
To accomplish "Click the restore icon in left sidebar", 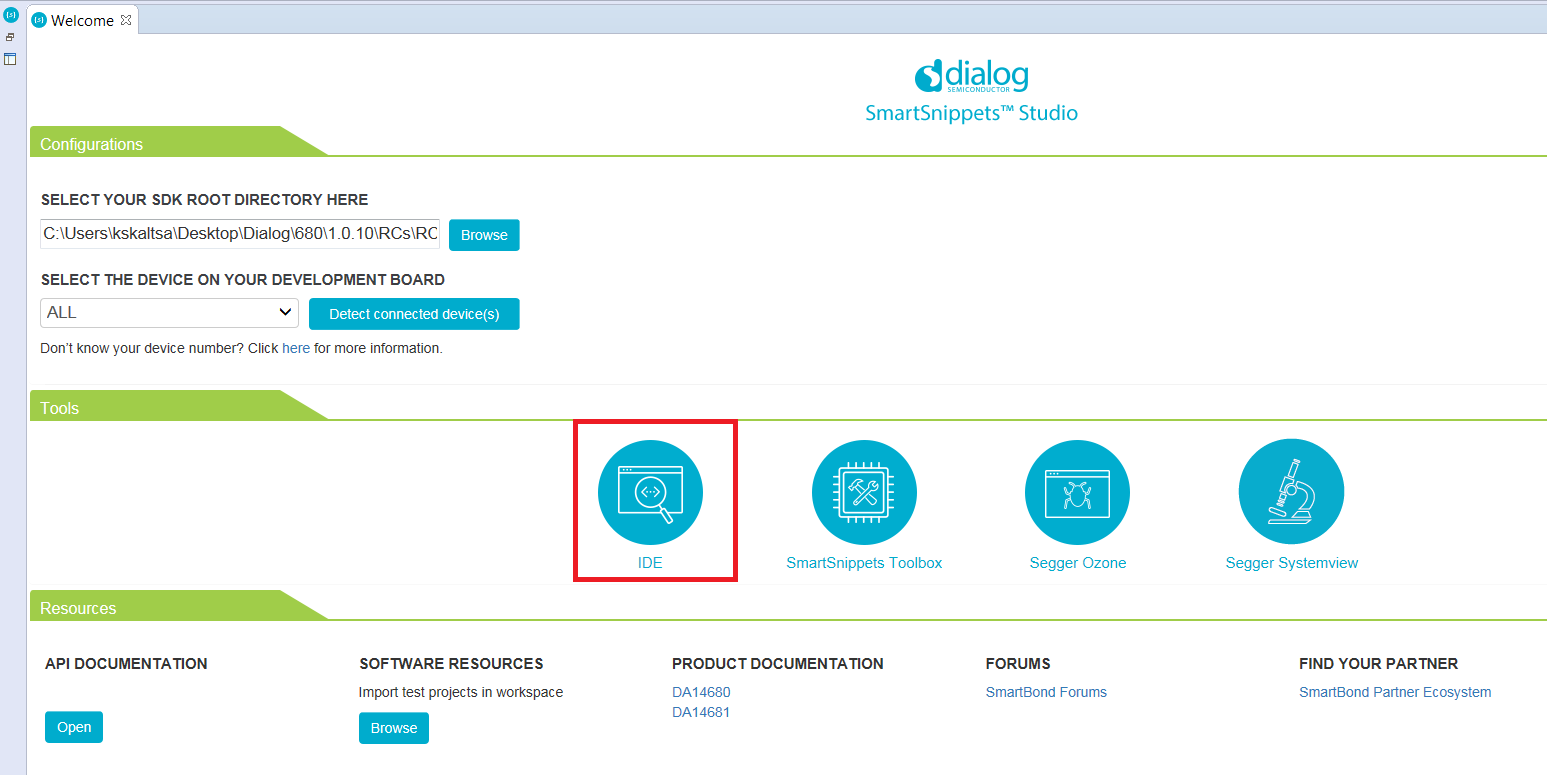I will [x=10, y=37].
